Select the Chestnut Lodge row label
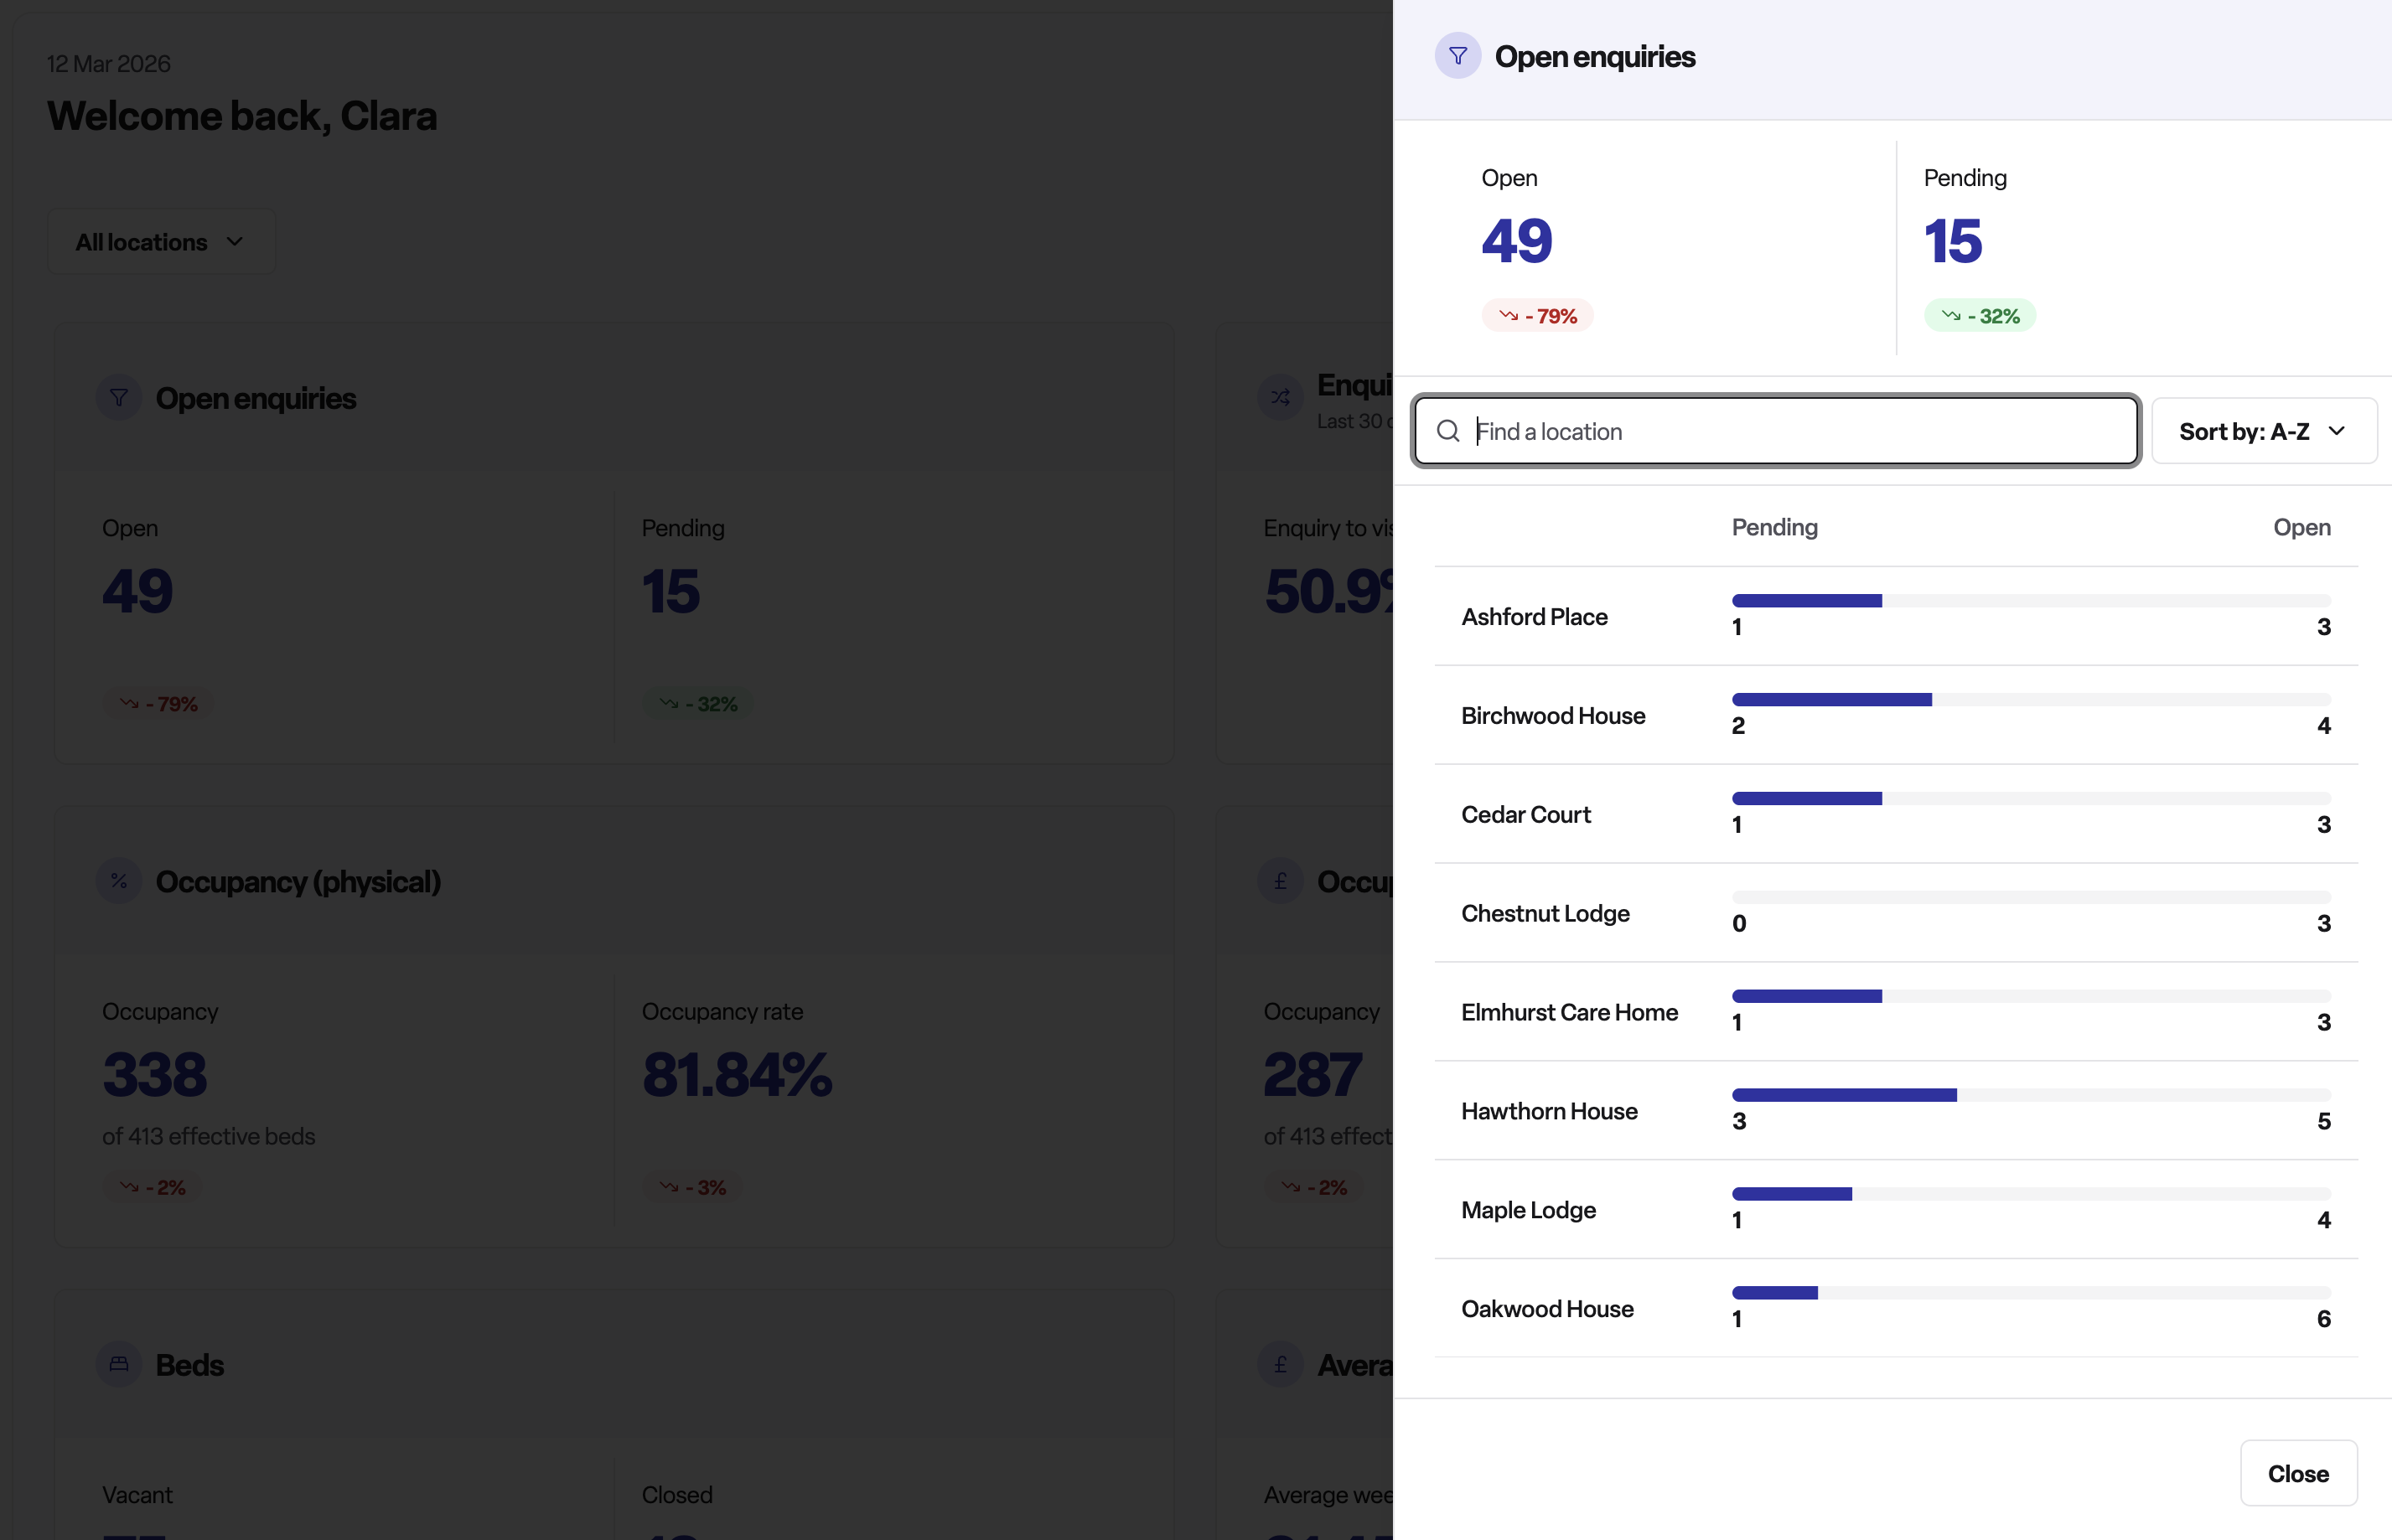Screen dimensions: 2392x1540 pyautogui.click(x=1545, y=914)
